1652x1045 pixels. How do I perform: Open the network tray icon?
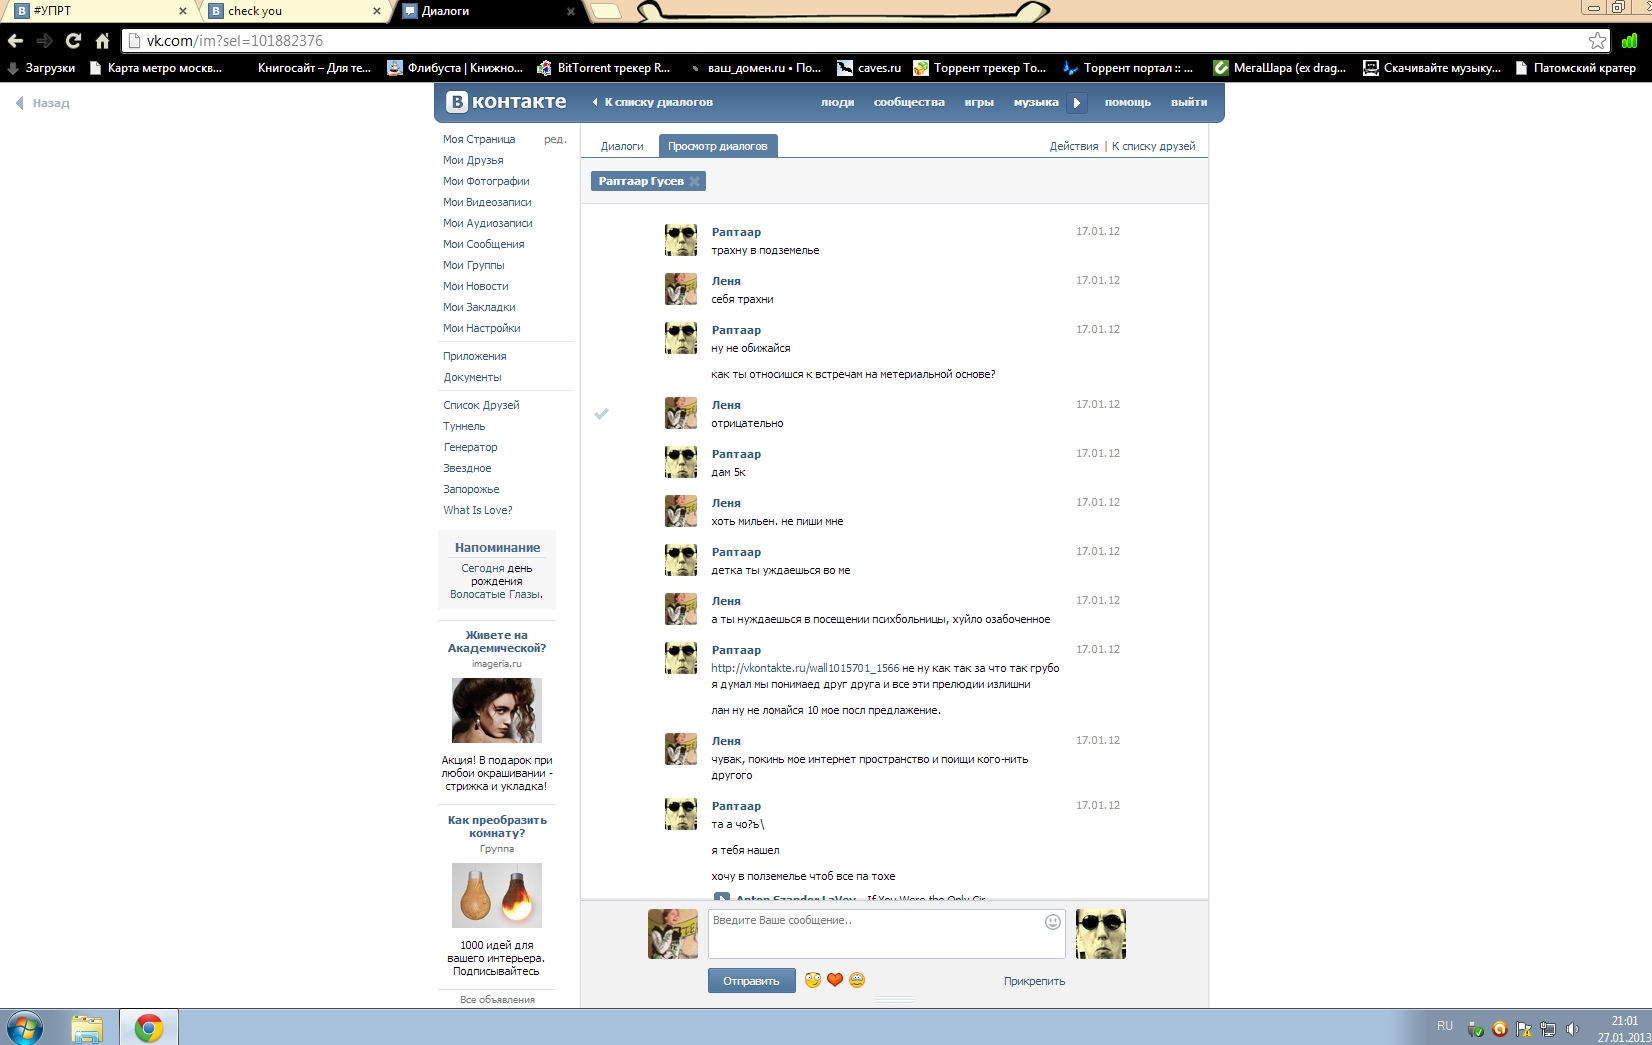coord(1548,1028)
